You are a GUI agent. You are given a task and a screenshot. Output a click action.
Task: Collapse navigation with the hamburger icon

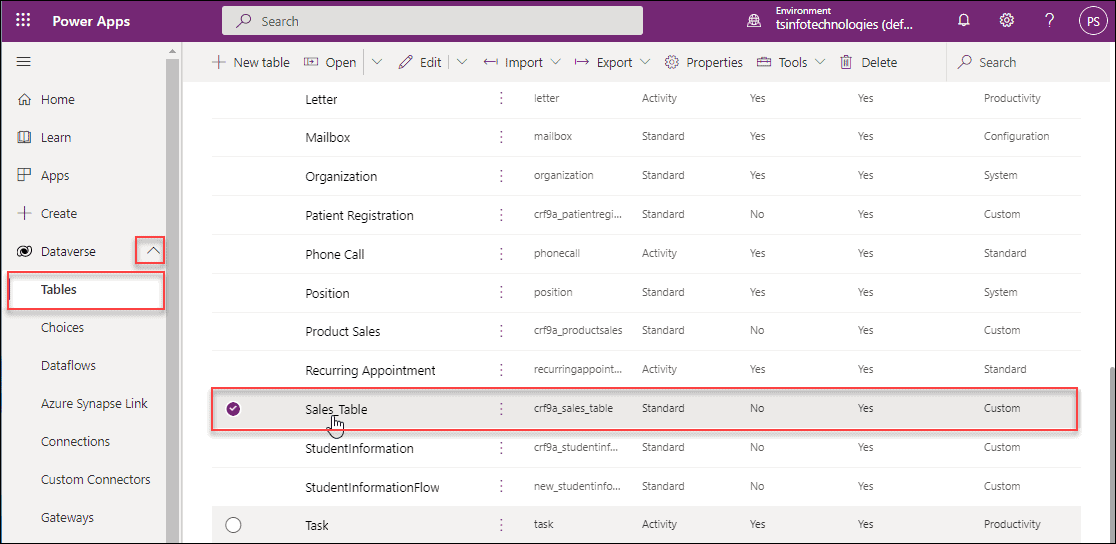pyautogui.click(x=23, y=62)
